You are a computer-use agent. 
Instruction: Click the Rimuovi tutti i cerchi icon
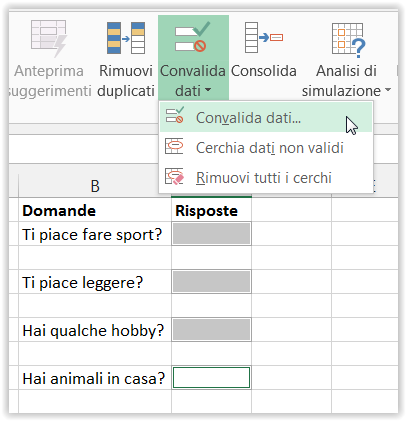click(174, 176)
